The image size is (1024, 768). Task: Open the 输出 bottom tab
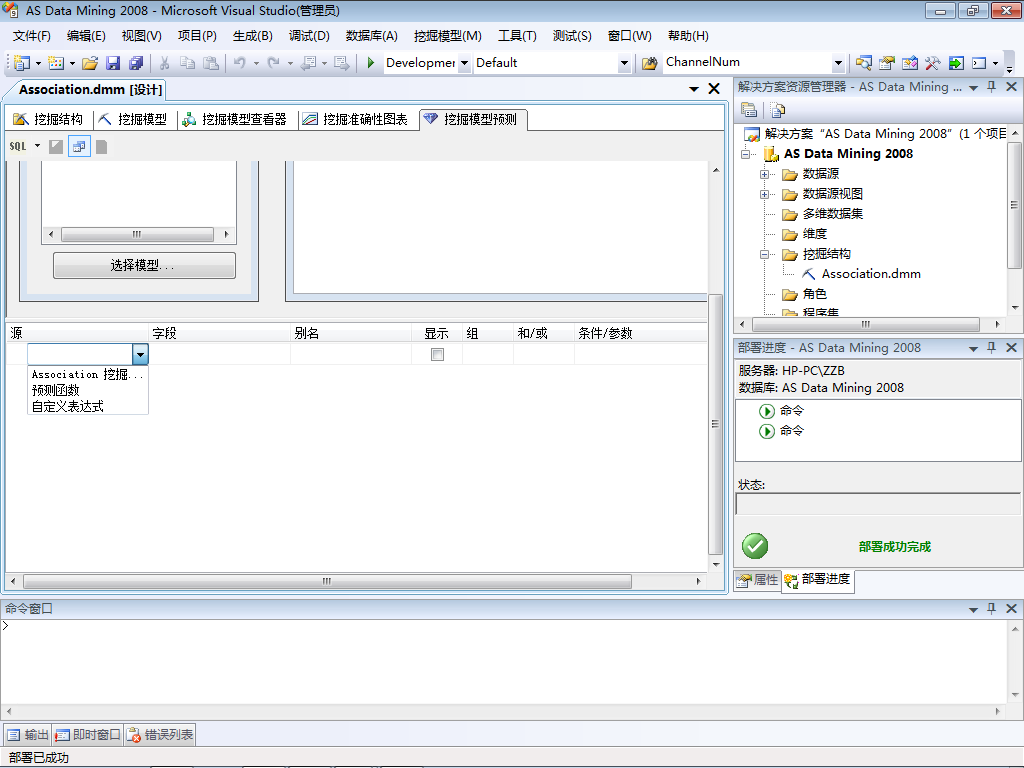pyautogui.click(x=28, y=735)
